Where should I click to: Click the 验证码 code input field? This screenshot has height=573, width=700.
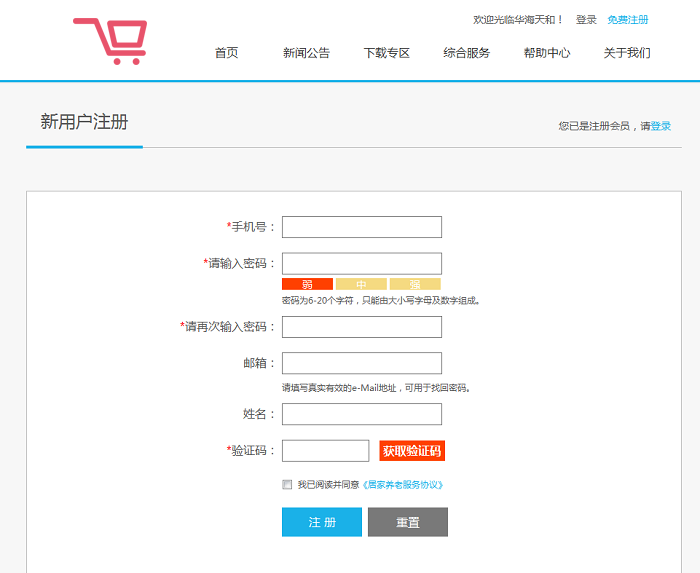pyautogui.click(x=326, y=451)
